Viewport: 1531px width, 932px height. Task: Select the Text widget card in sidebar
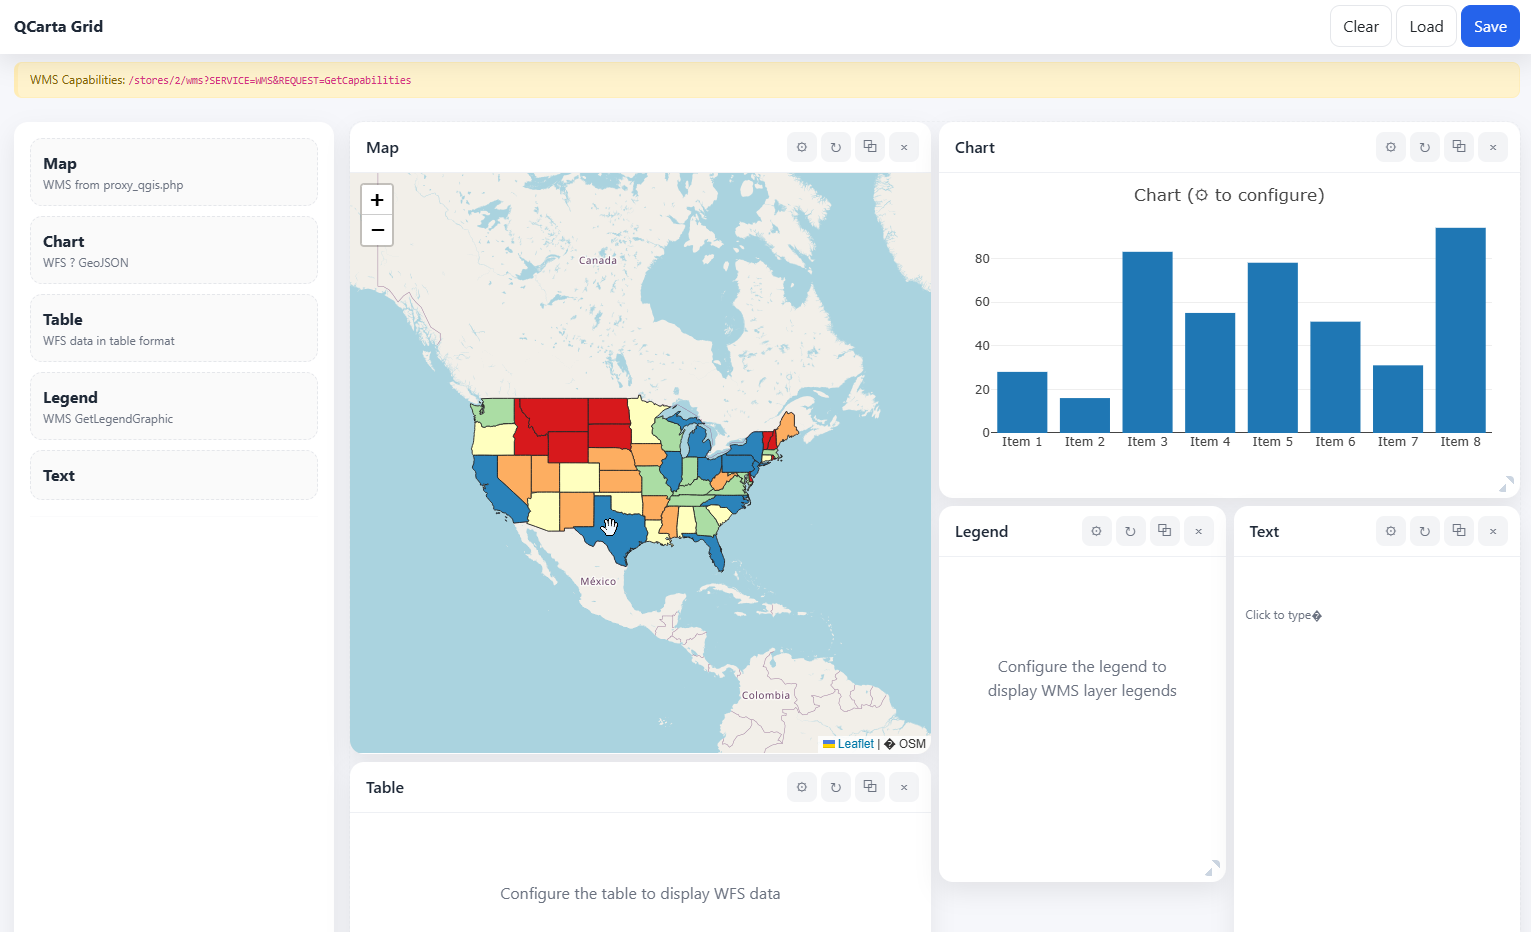click(174, 475)
